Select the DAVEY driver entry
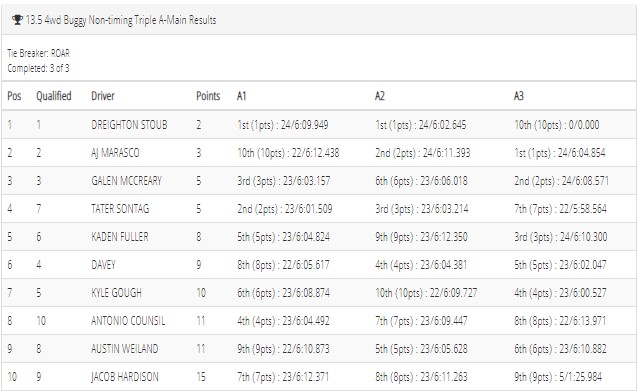 coord(103,265)
